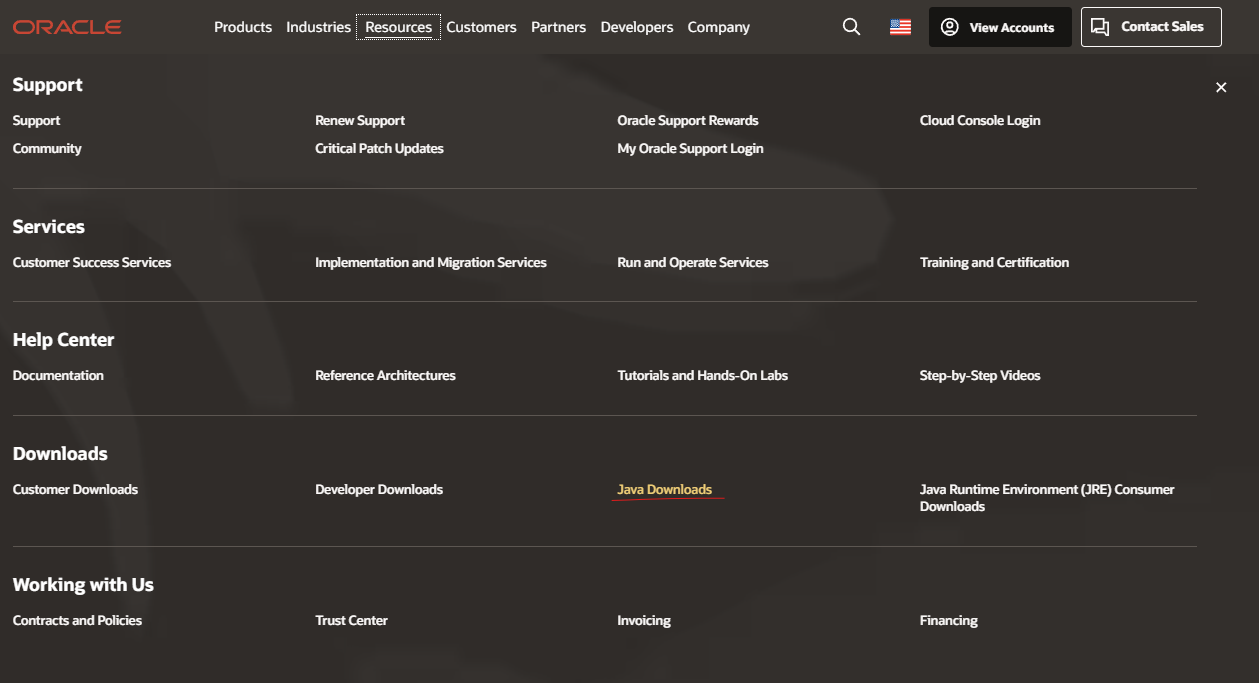Open the Partners menu
Viewport: 1259px width, 683px height.
point(559,27)
